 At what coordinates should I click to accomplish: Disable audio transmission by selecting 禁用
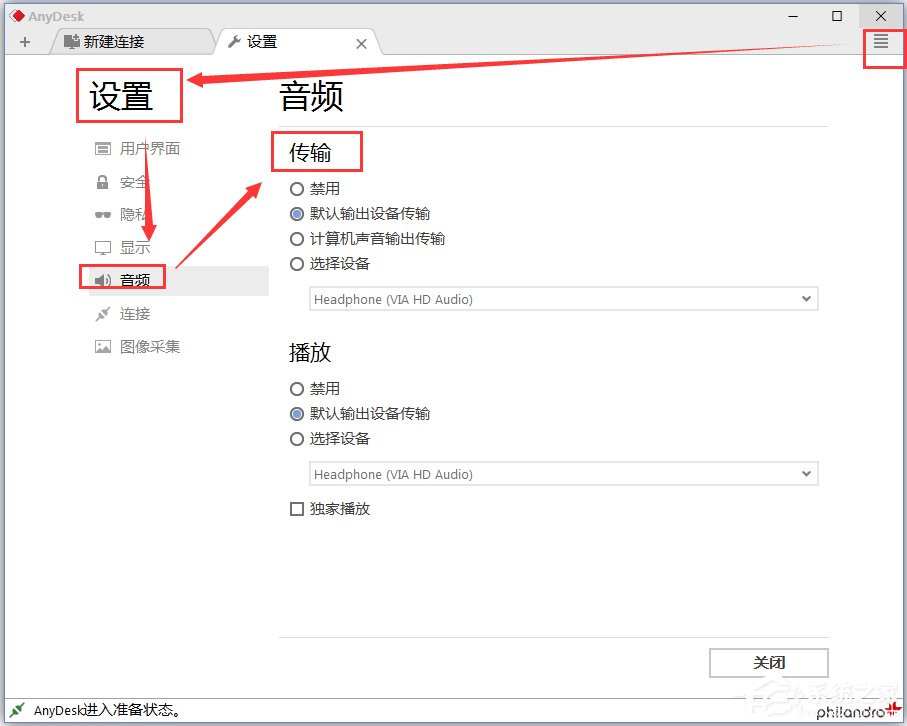297,188
